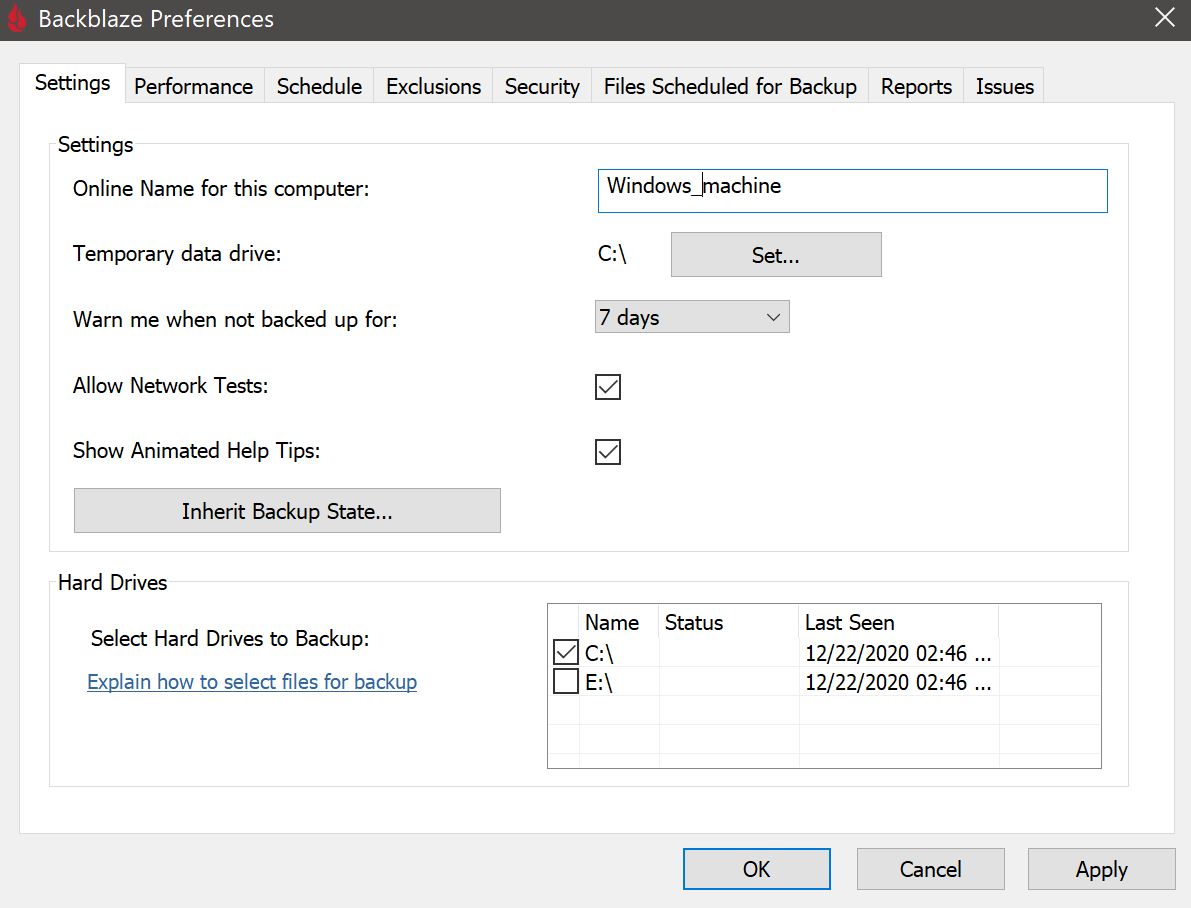Click Last Seen date in C:\ row
Image resolution: width=1191 pixels, height=908 pixels.
898,653
